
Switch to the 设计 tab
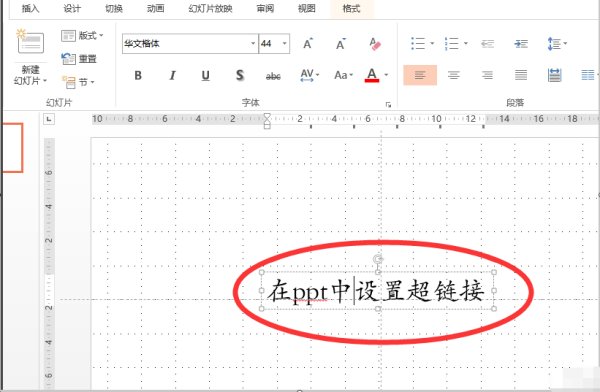click(x=72, y=8)
